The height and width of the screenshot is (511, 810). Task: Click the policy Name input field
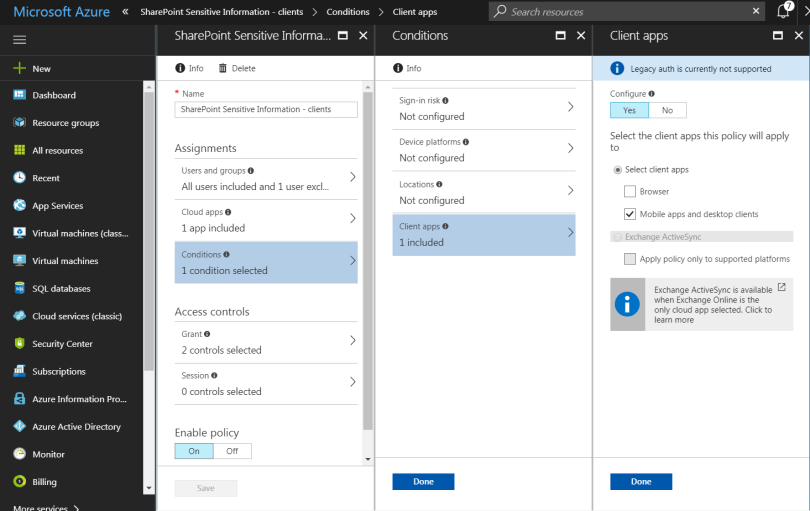tap(266, 109)
